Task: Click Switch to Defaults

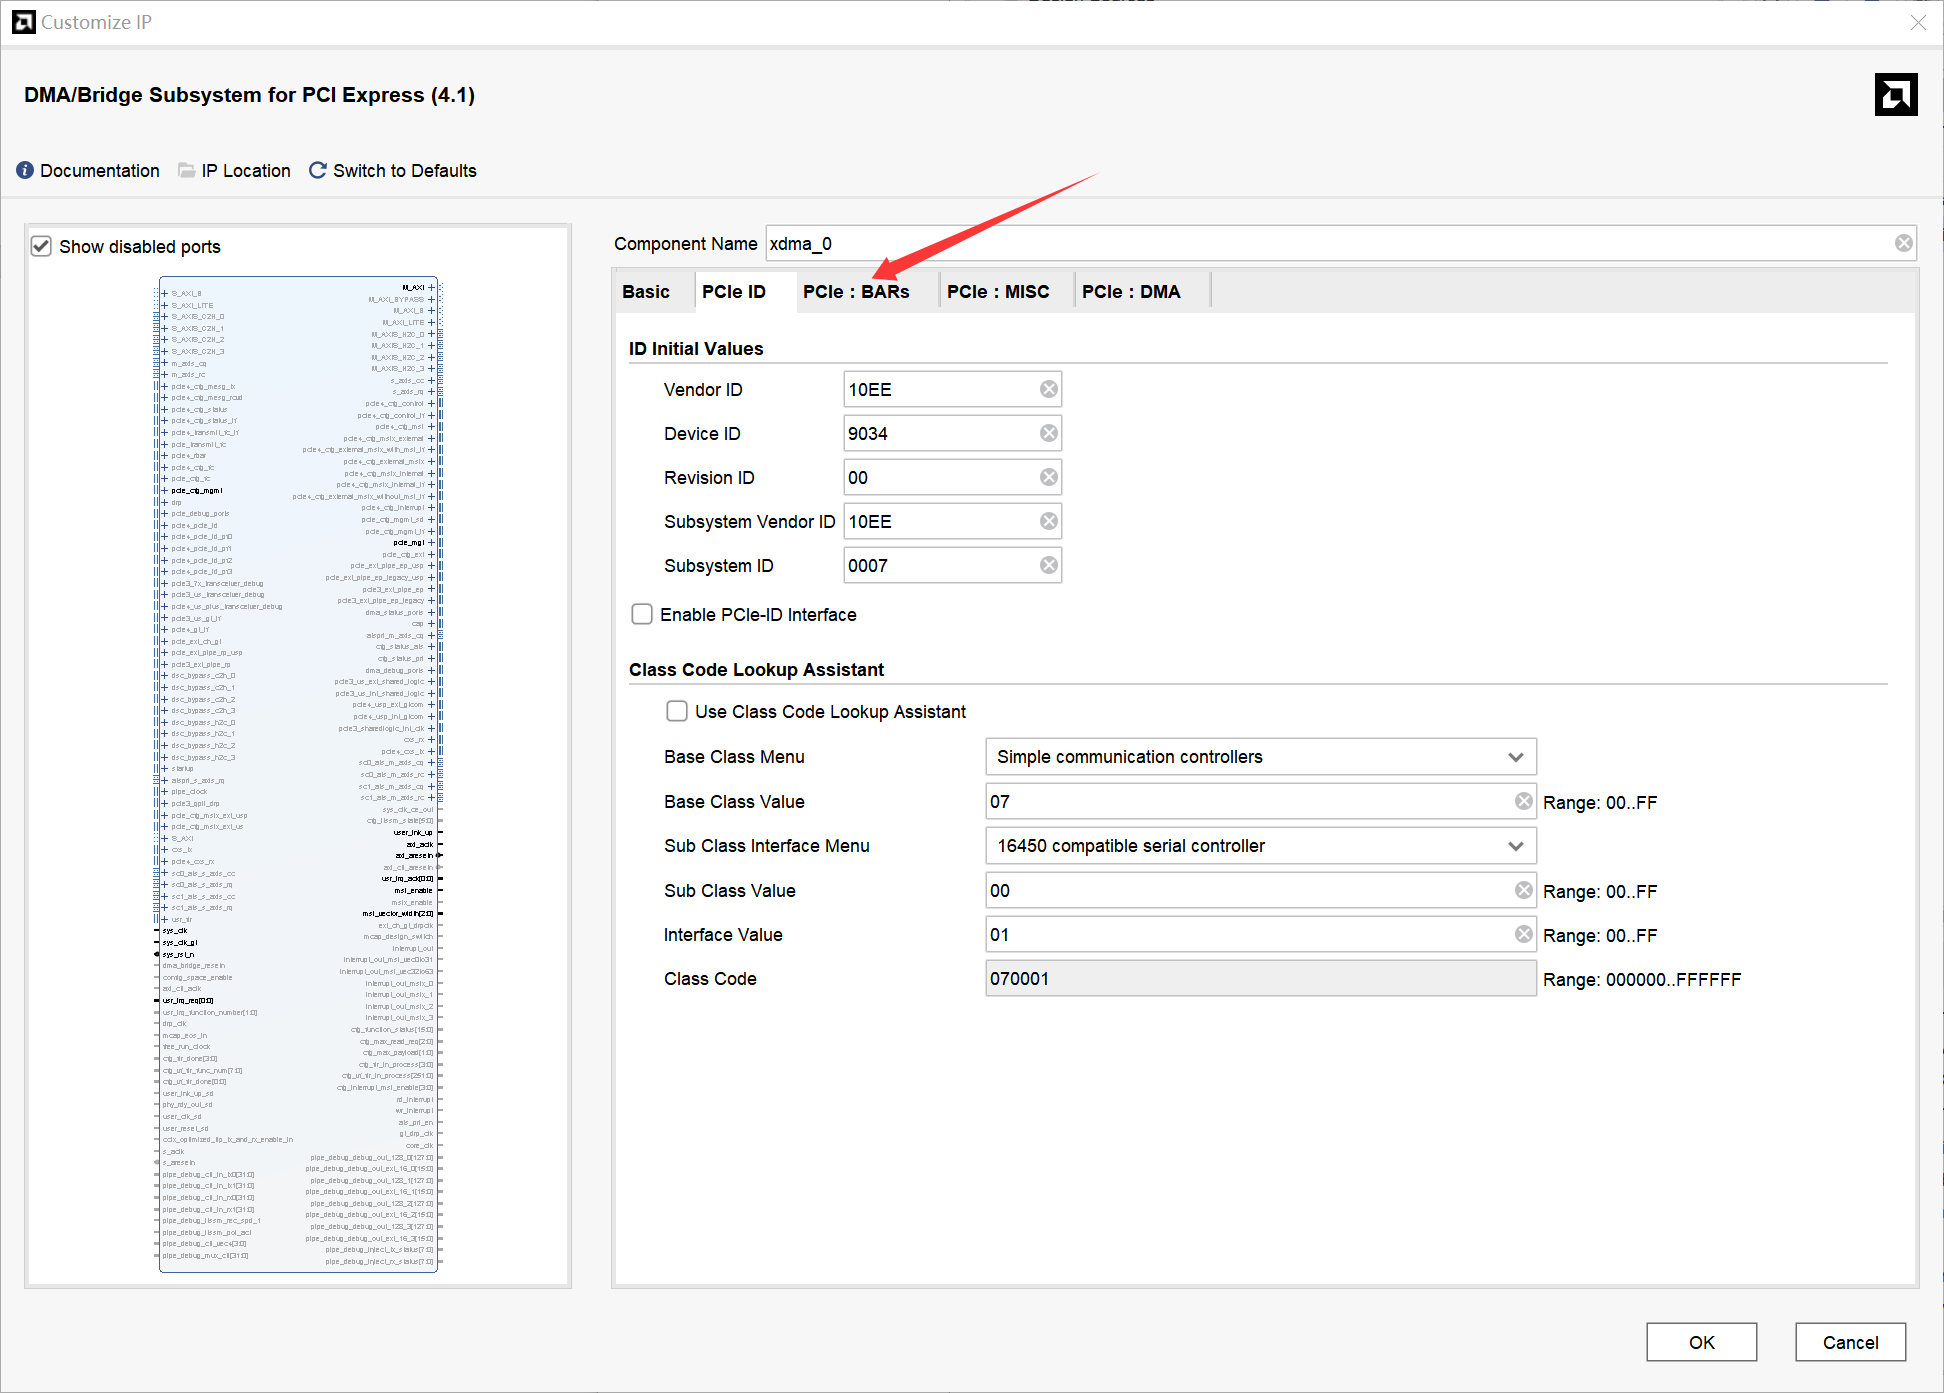Action: [405, 171]
